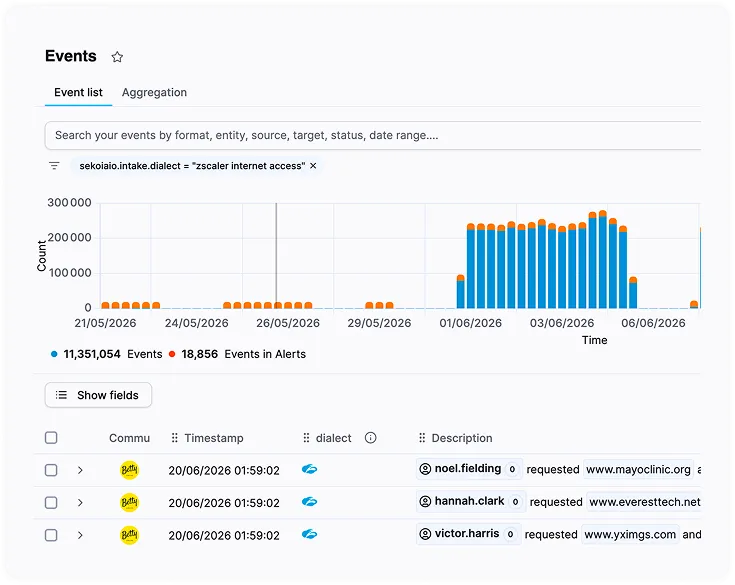Sort by the Timestamp column header

coord(214,438)
